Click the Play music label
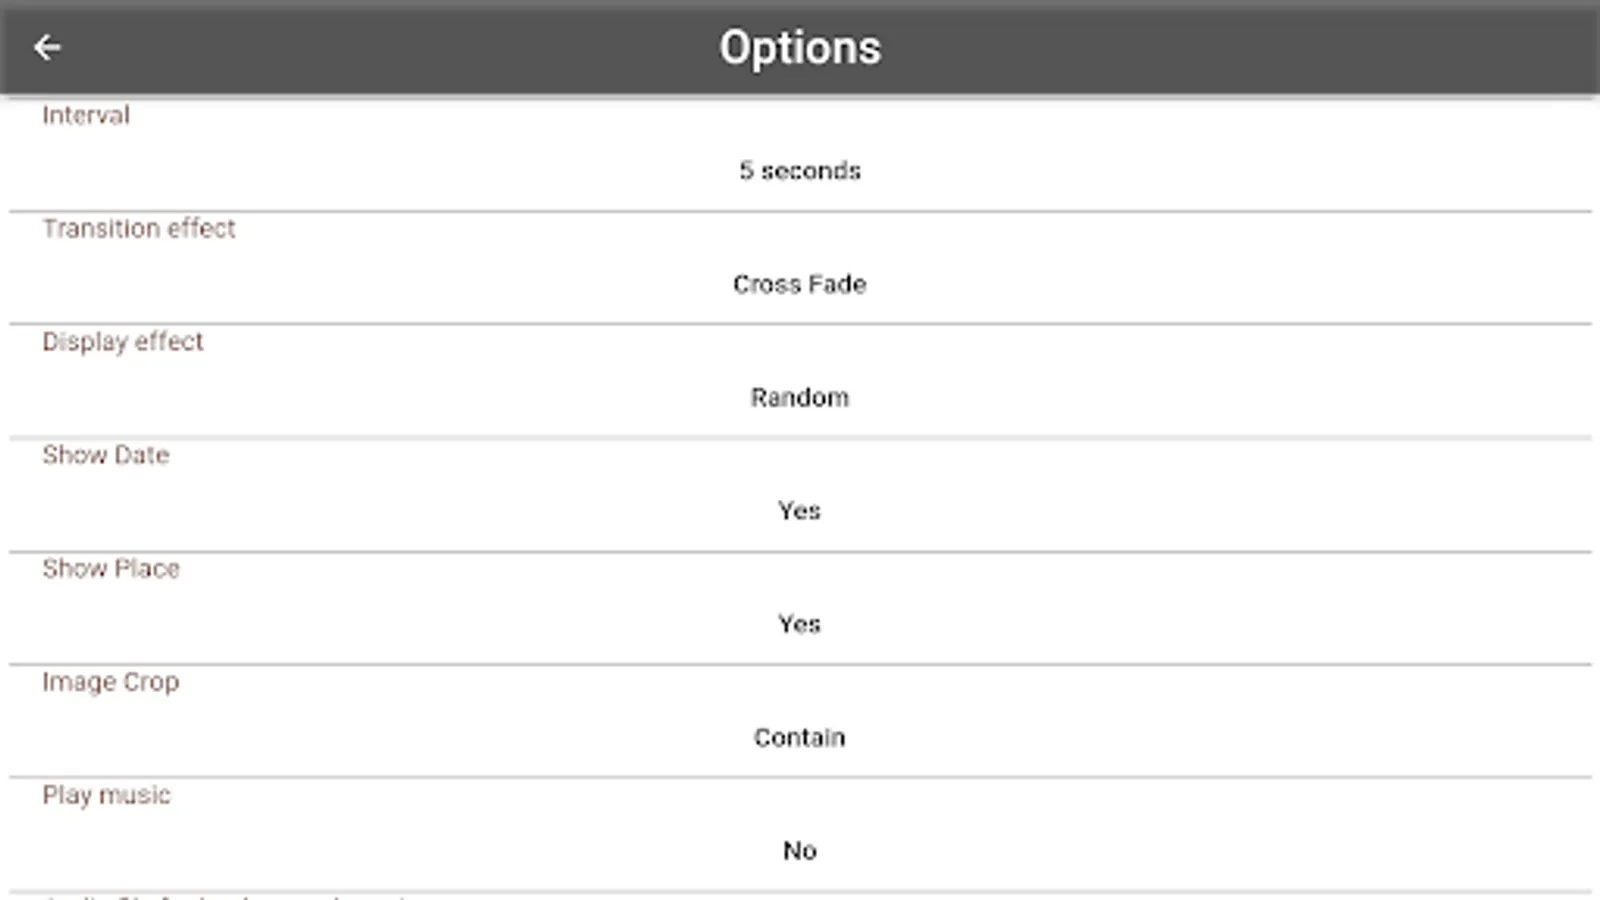This screenshot has height=900, width=1600. tap(107, 795)
